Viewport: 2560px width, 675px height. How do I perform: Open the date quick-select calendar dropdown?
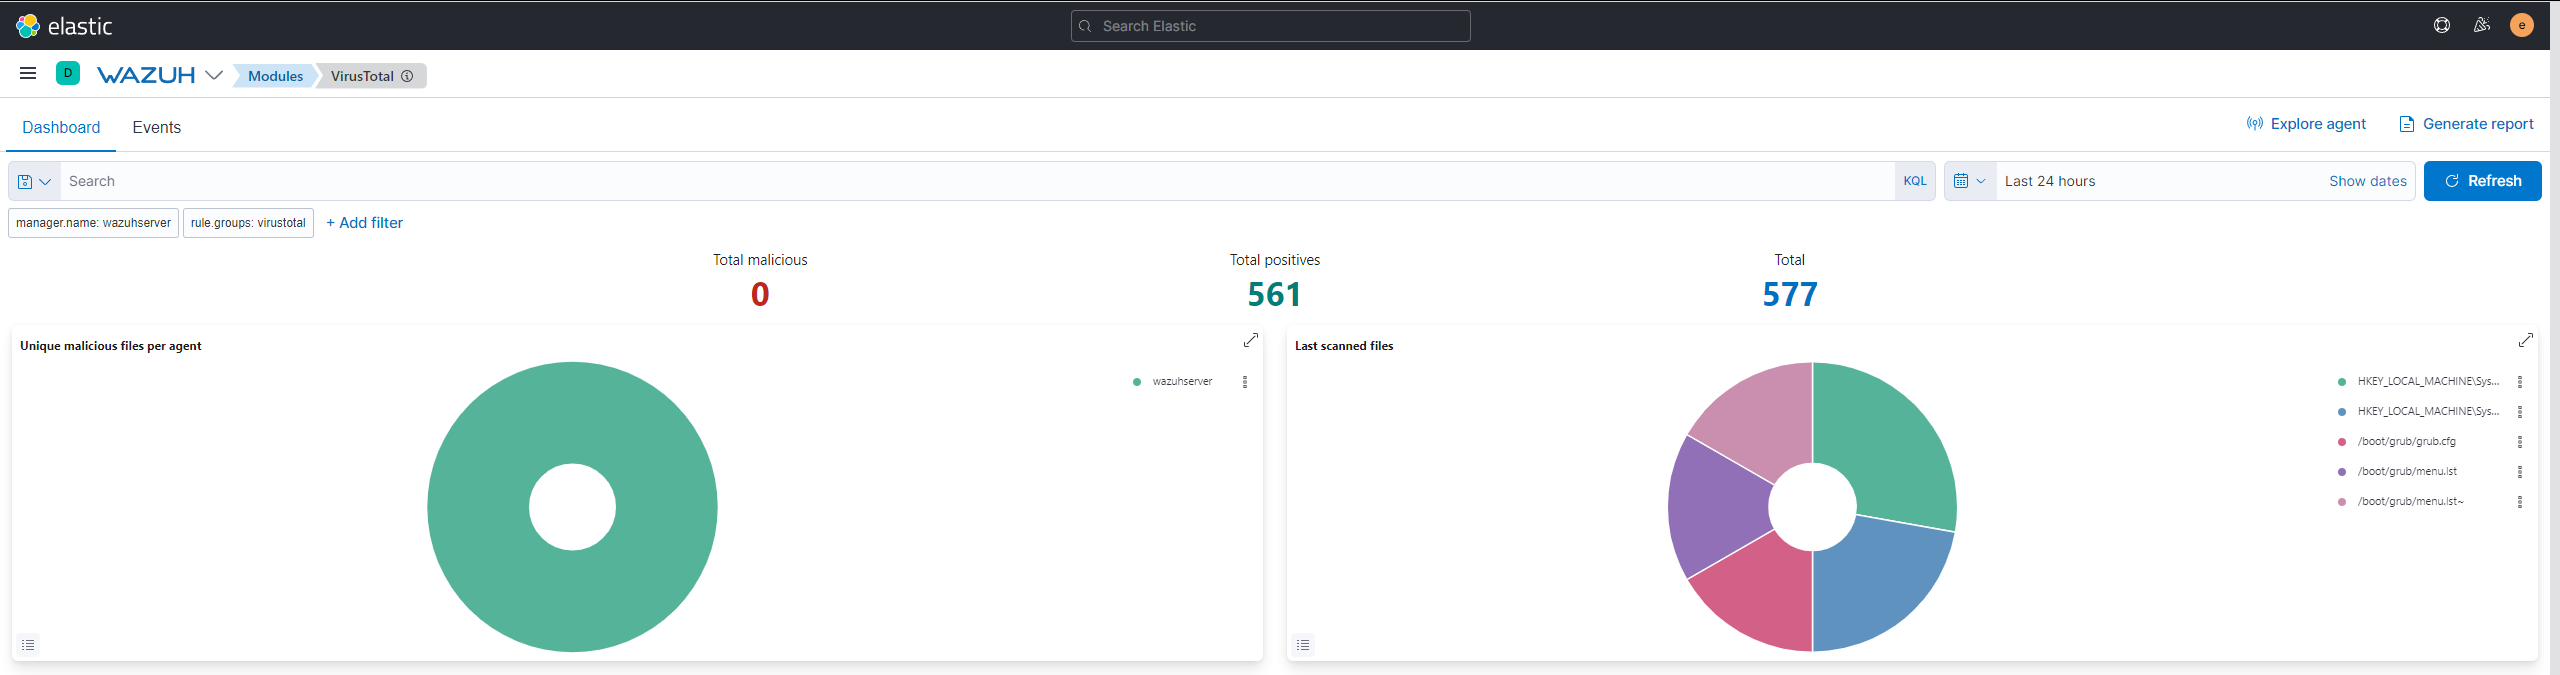1969,181
